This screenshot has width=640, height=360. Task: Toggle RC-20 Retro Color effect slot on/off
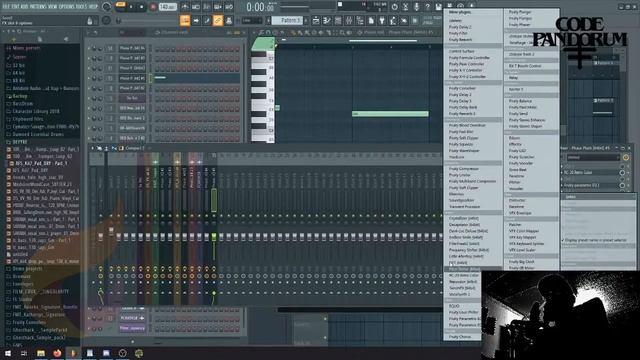tap(622, 172)
